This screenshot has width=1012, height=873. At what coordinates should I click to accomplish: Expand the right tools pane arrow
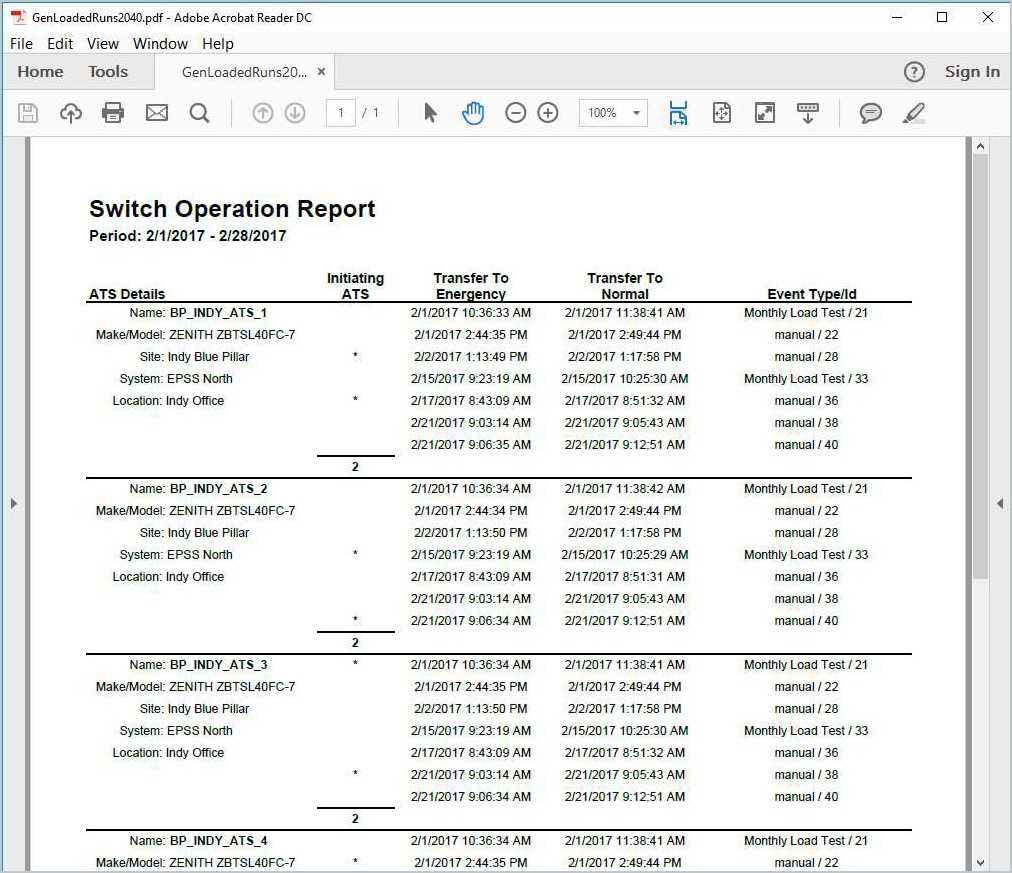1000,503
